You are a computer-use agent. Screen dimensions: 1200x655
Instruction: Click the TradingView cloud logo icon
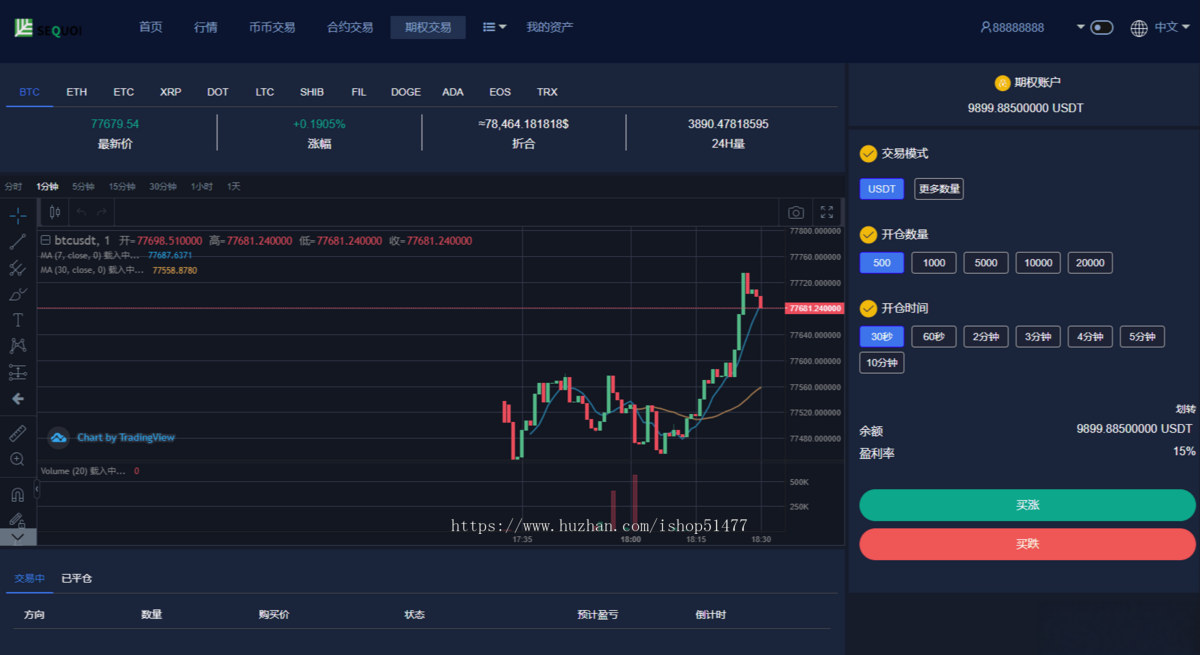(58, 437)
